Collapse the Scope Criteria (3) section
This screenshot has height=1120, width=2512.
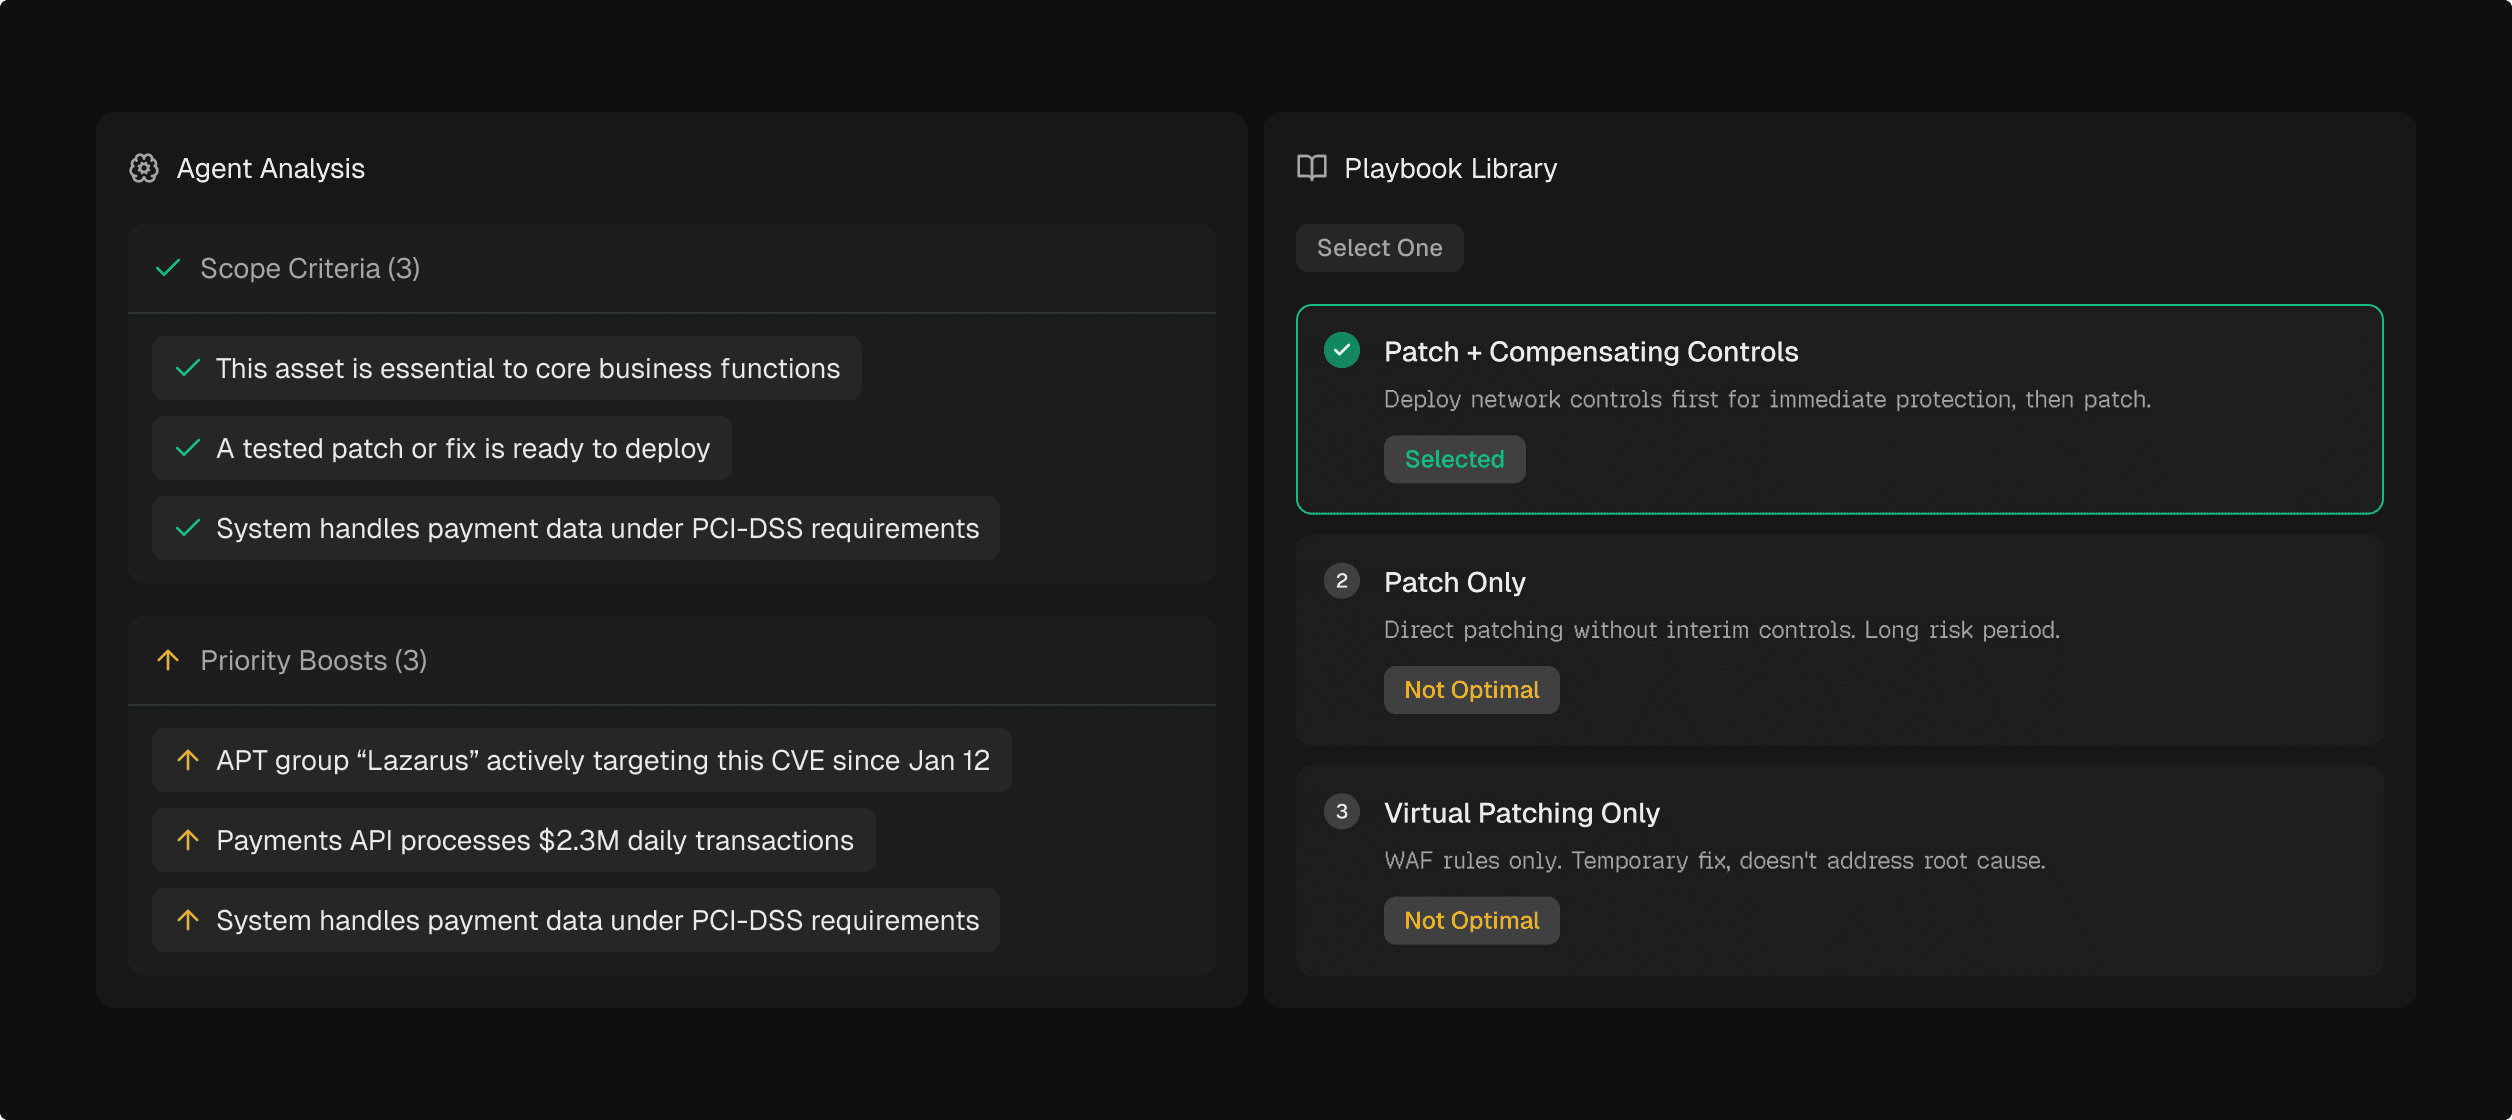click(x=310, y=268)
